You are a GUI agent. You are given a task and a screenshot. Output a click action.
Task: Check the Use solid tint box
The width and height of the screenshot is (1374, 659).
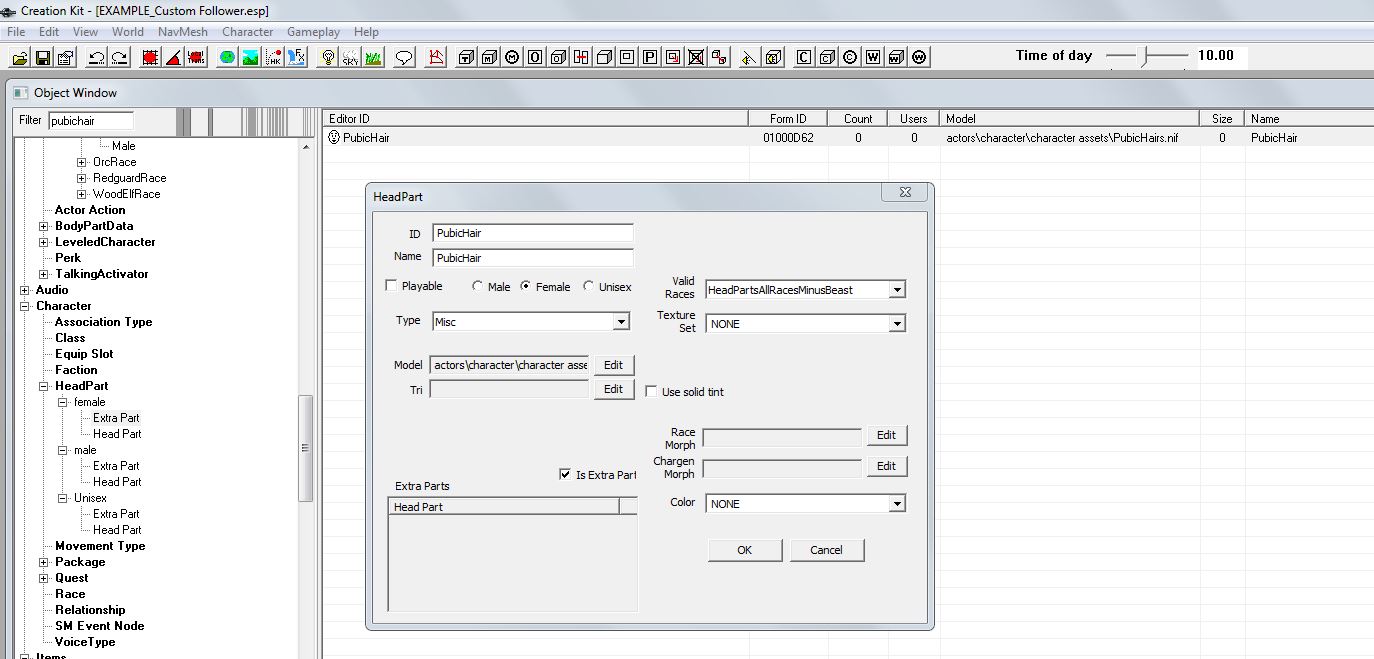(651, 392)
